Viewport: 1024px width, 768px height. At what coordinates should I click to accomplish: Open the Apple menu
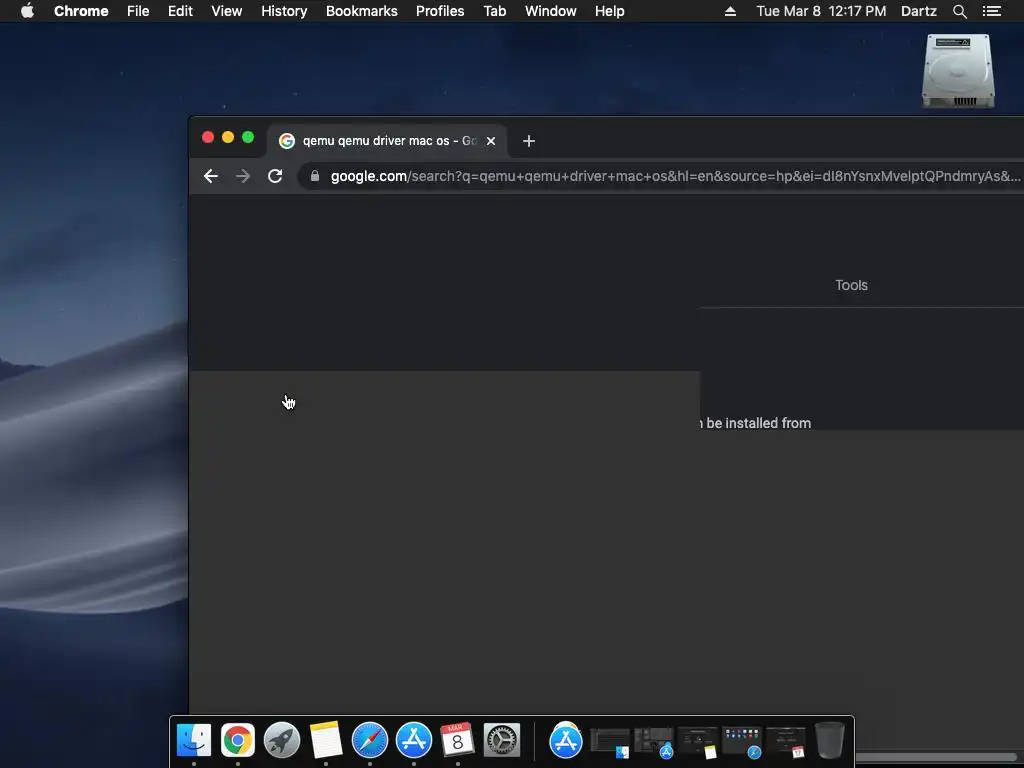point(27,11)
